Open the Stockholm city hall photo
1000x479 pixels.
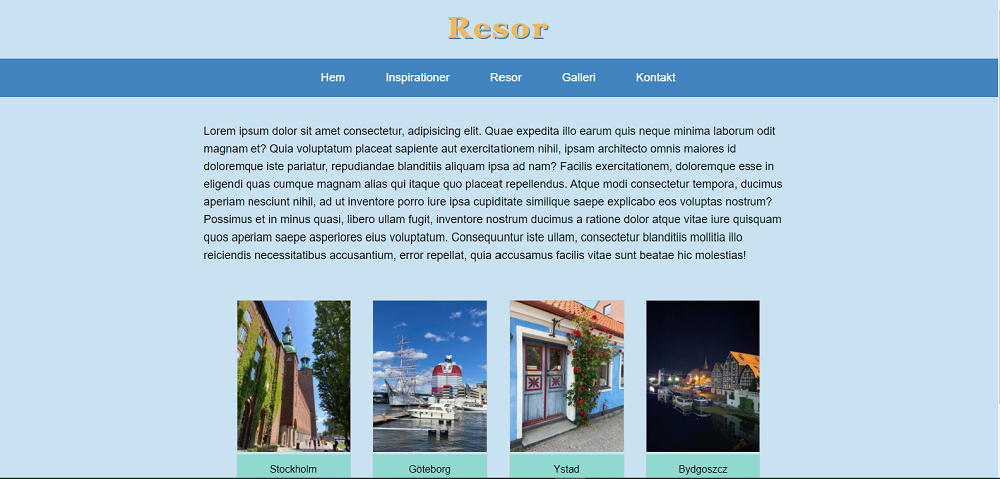(x=294, y=376)
